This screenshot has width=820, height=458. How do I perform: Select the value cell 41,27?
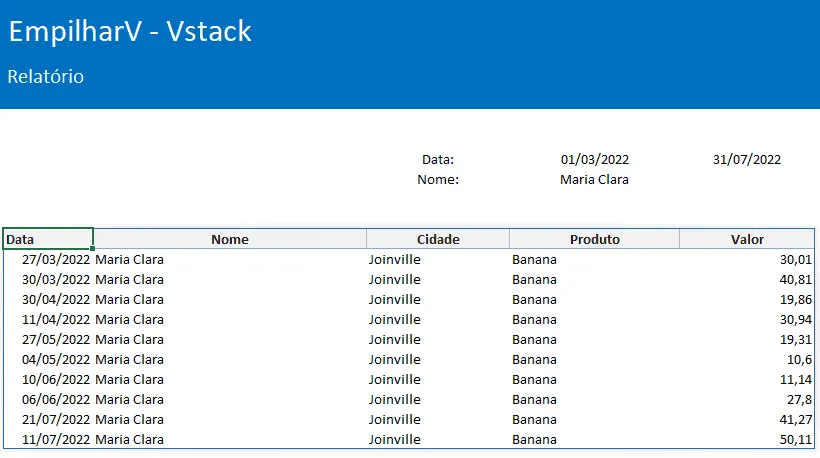pyautogui.click(x=795, y=420)
